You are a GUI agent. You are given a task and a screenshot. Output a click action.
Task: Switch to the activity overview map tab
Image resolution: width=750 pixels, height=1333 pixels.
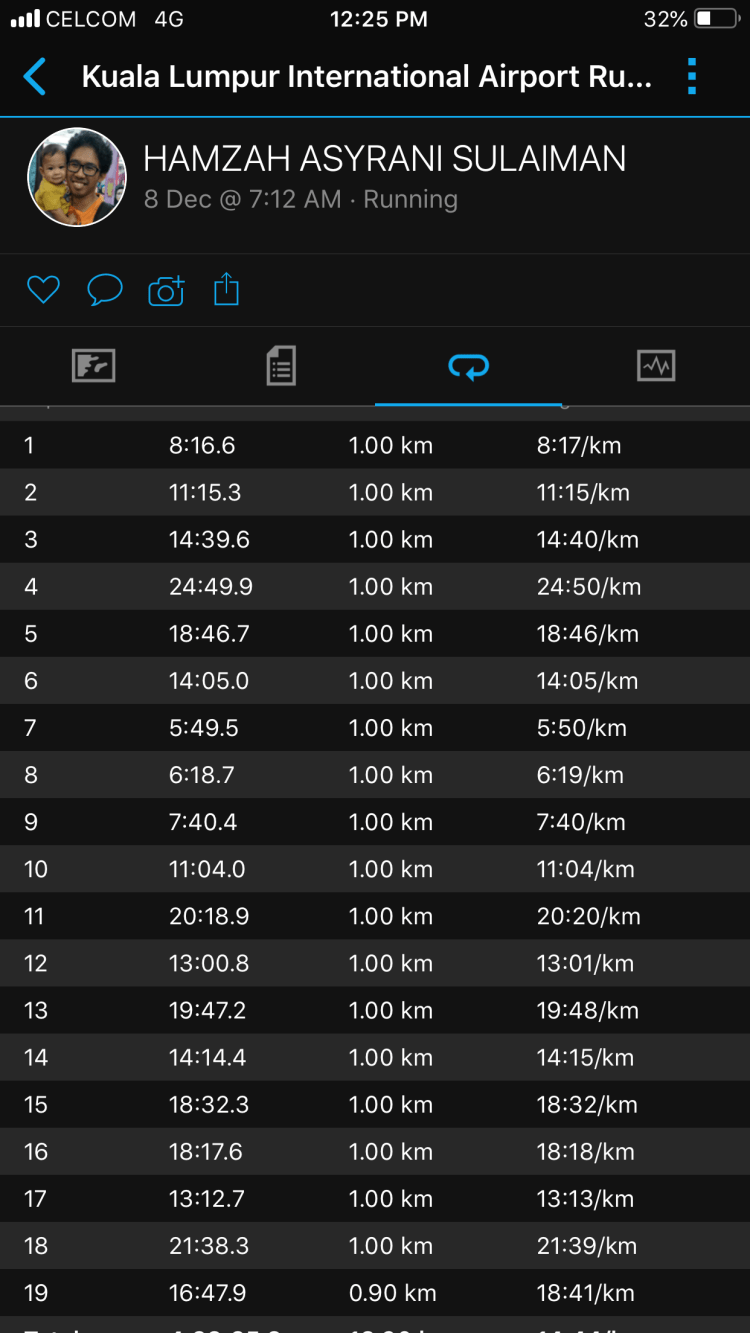coord(94,366)
